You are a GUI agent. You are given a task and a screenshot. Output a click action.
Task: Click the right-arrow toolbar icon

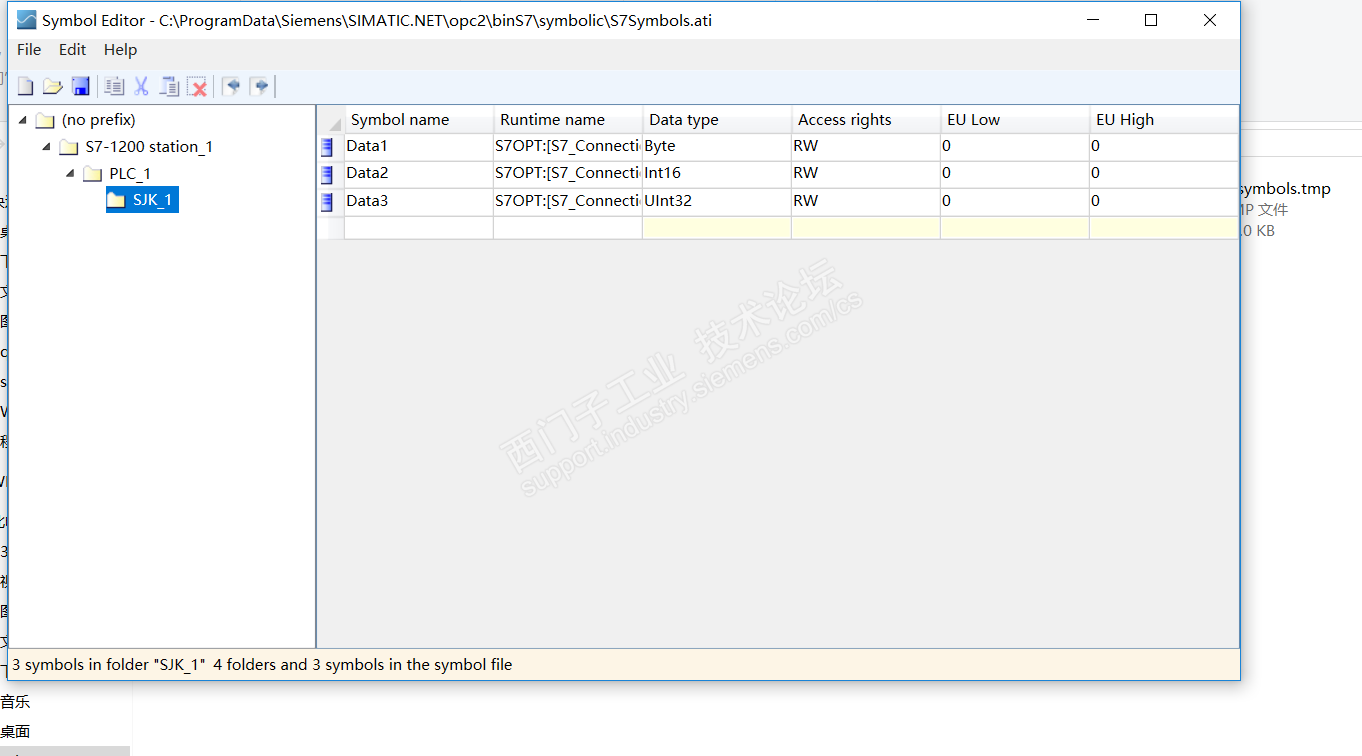[x=260, y=87]
